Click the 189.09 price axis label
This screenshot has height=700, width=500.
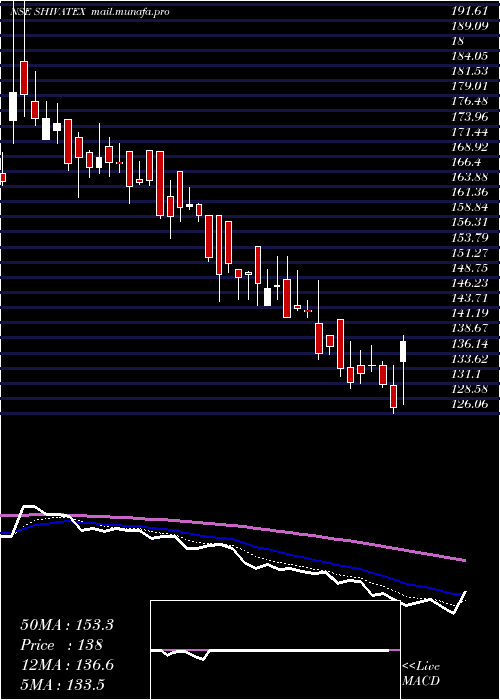(469, 26)
